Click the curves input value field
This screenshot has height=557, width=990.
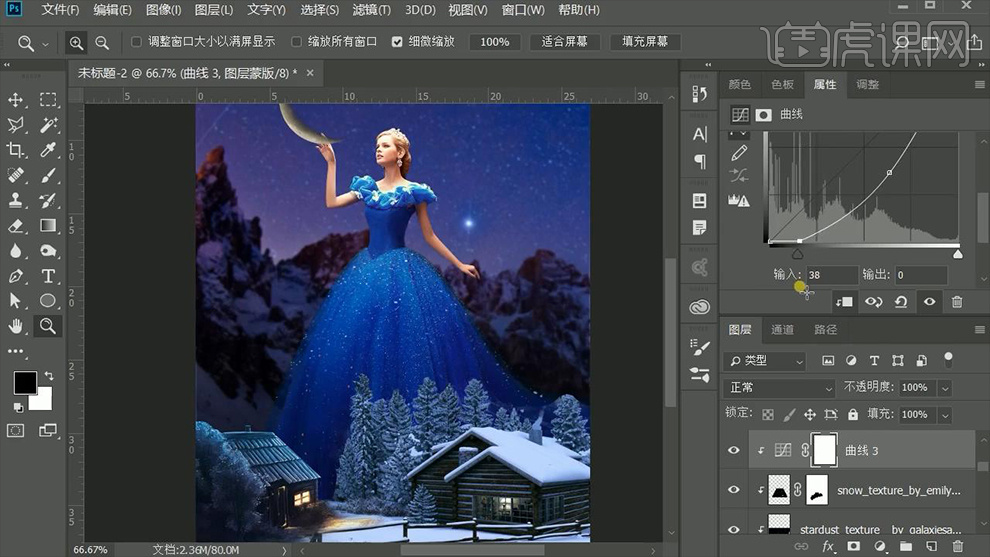pos(832,275)
